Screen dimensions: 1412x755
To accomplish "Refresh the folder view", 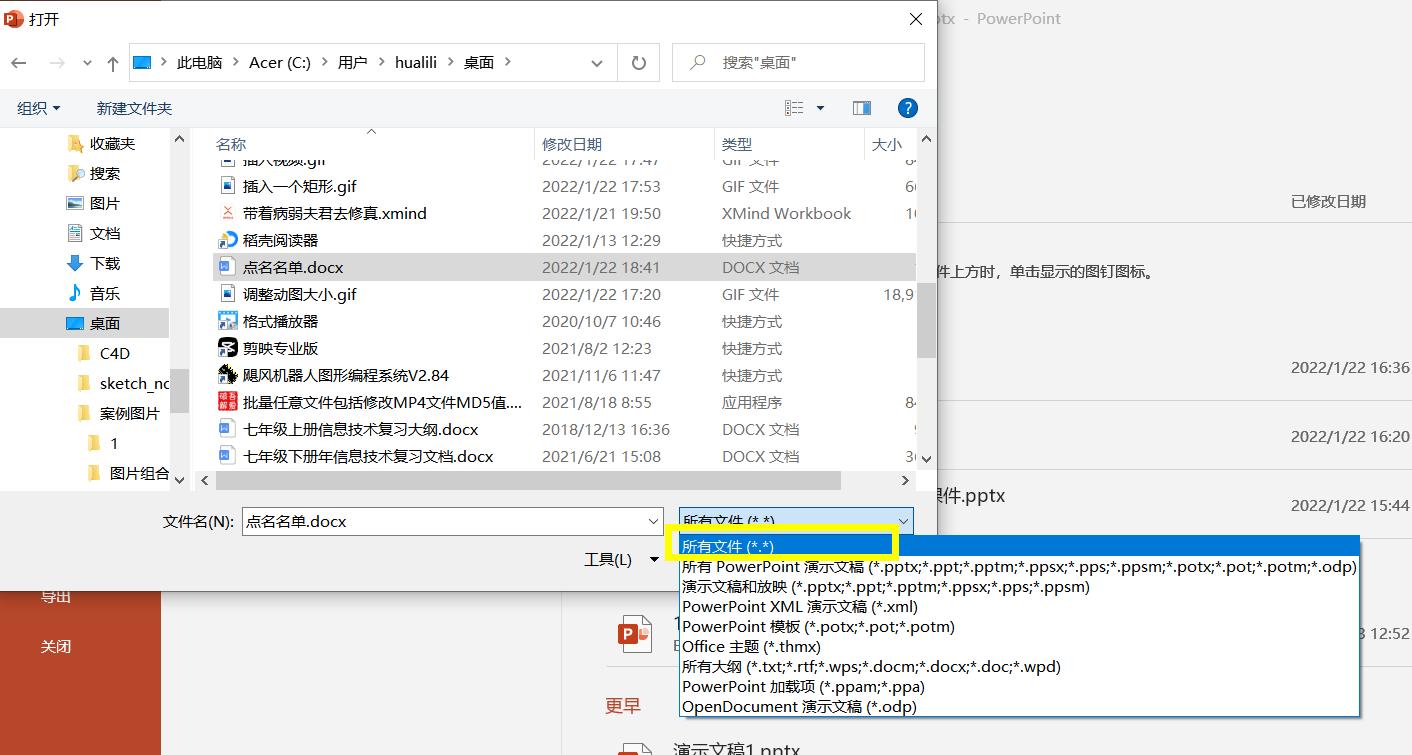I will (x=639, y=62).
